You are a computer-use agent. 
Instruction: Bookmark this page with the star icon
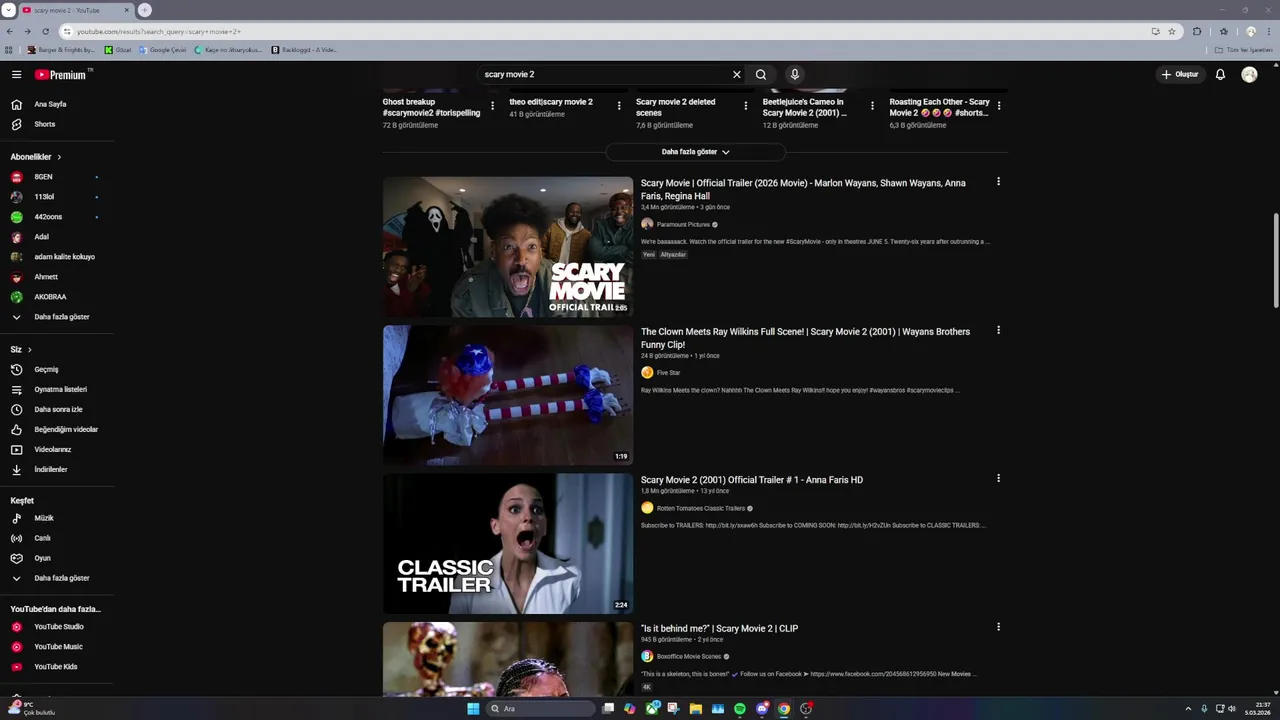pos(1172,31)
